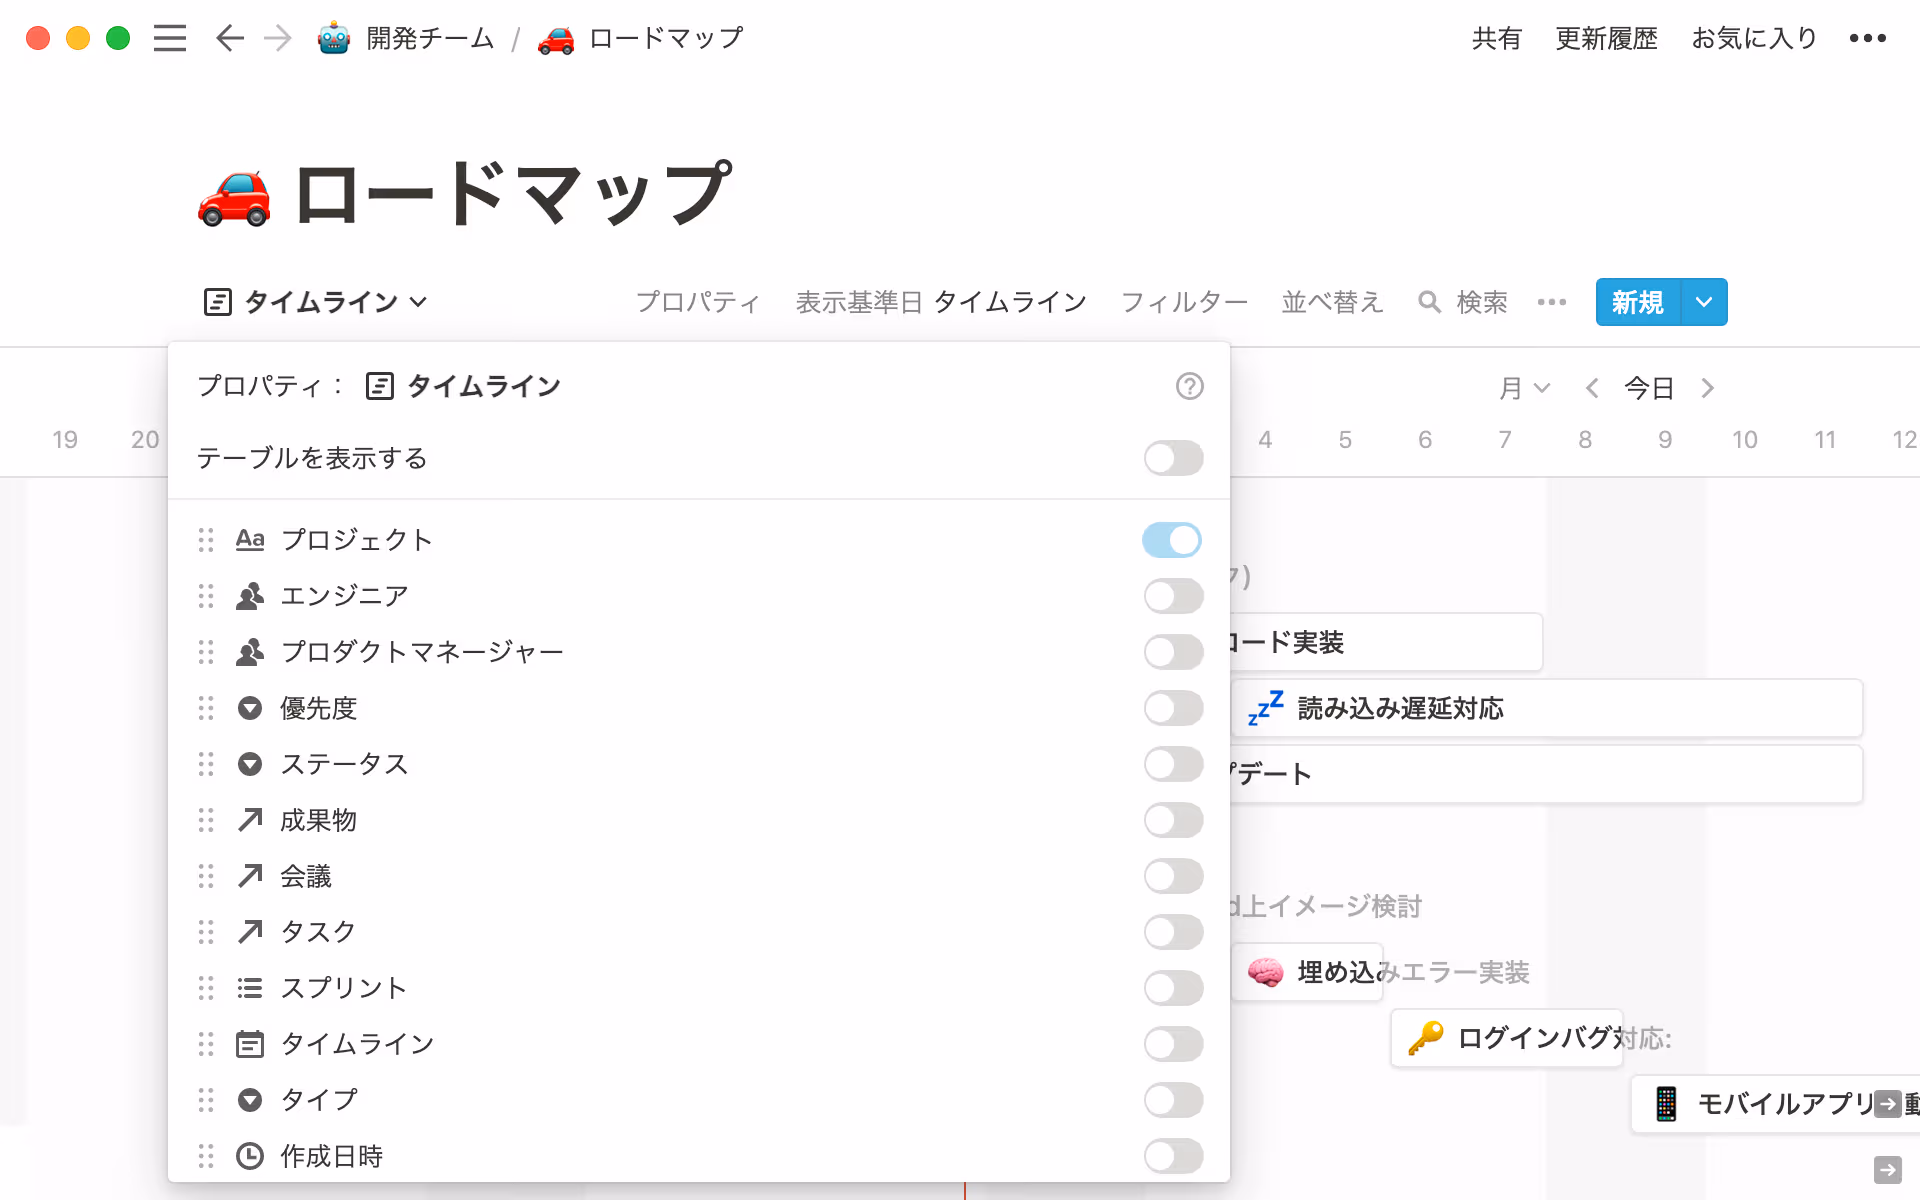Show the ステータス property
Image resolution: width=1920 pixels, height=1200 pixels.
click(x=1173, y=764)
